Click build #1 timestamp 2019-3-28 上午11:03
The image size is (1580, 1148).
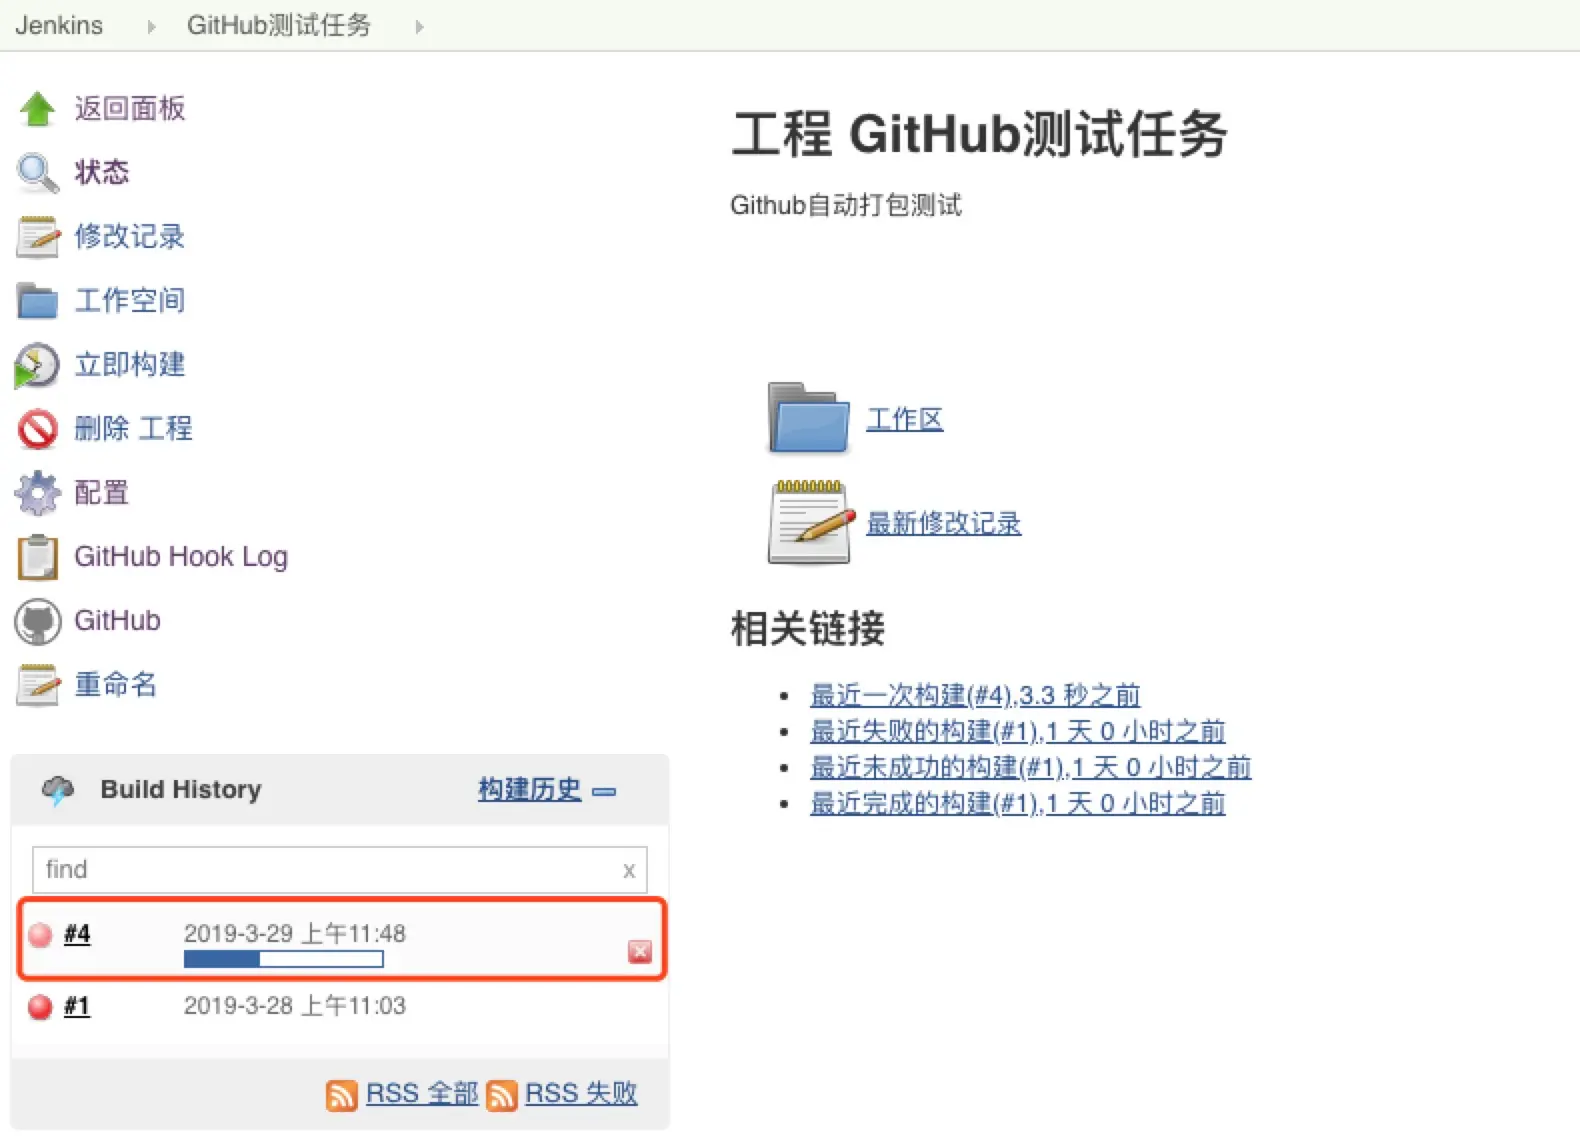tap(295, 1006)
